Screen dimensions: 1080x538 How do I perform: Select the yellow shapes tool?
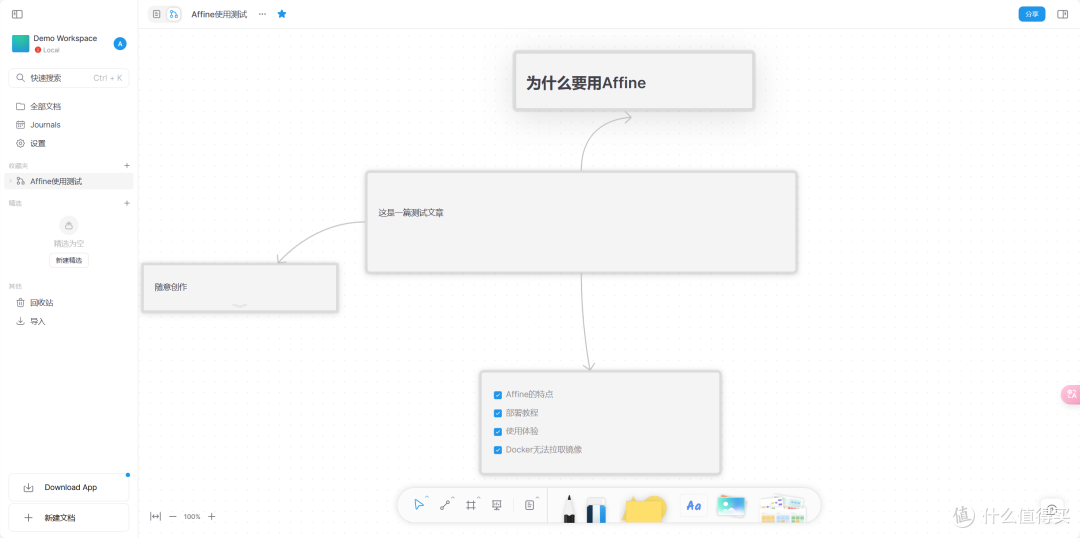(645, 509)
